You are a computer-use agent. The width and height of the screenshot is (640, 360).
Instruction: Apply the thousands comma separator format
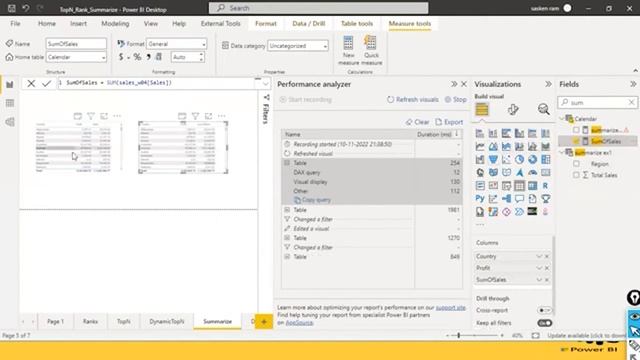pyautogui.click(x=149, y=57)
